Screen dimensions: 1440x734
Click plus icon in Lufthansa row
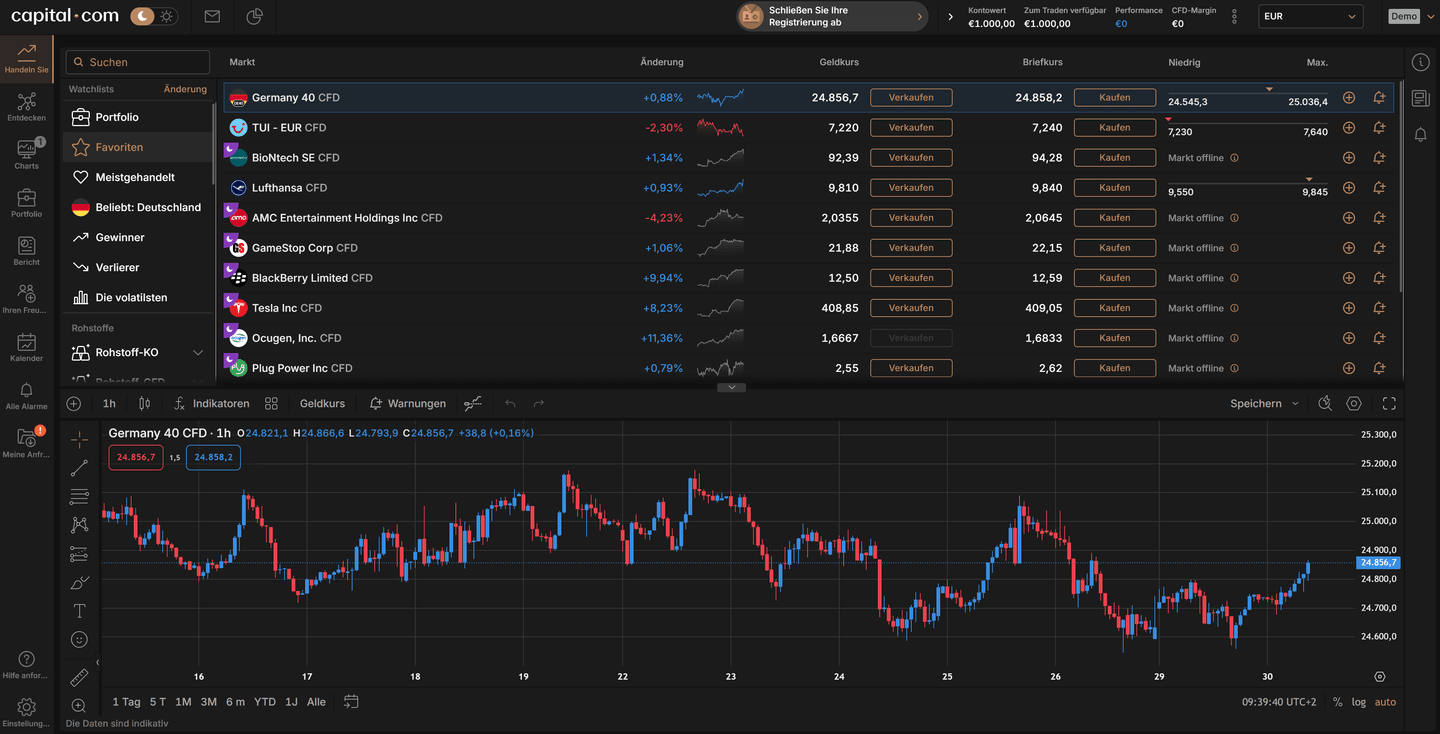1349,188
